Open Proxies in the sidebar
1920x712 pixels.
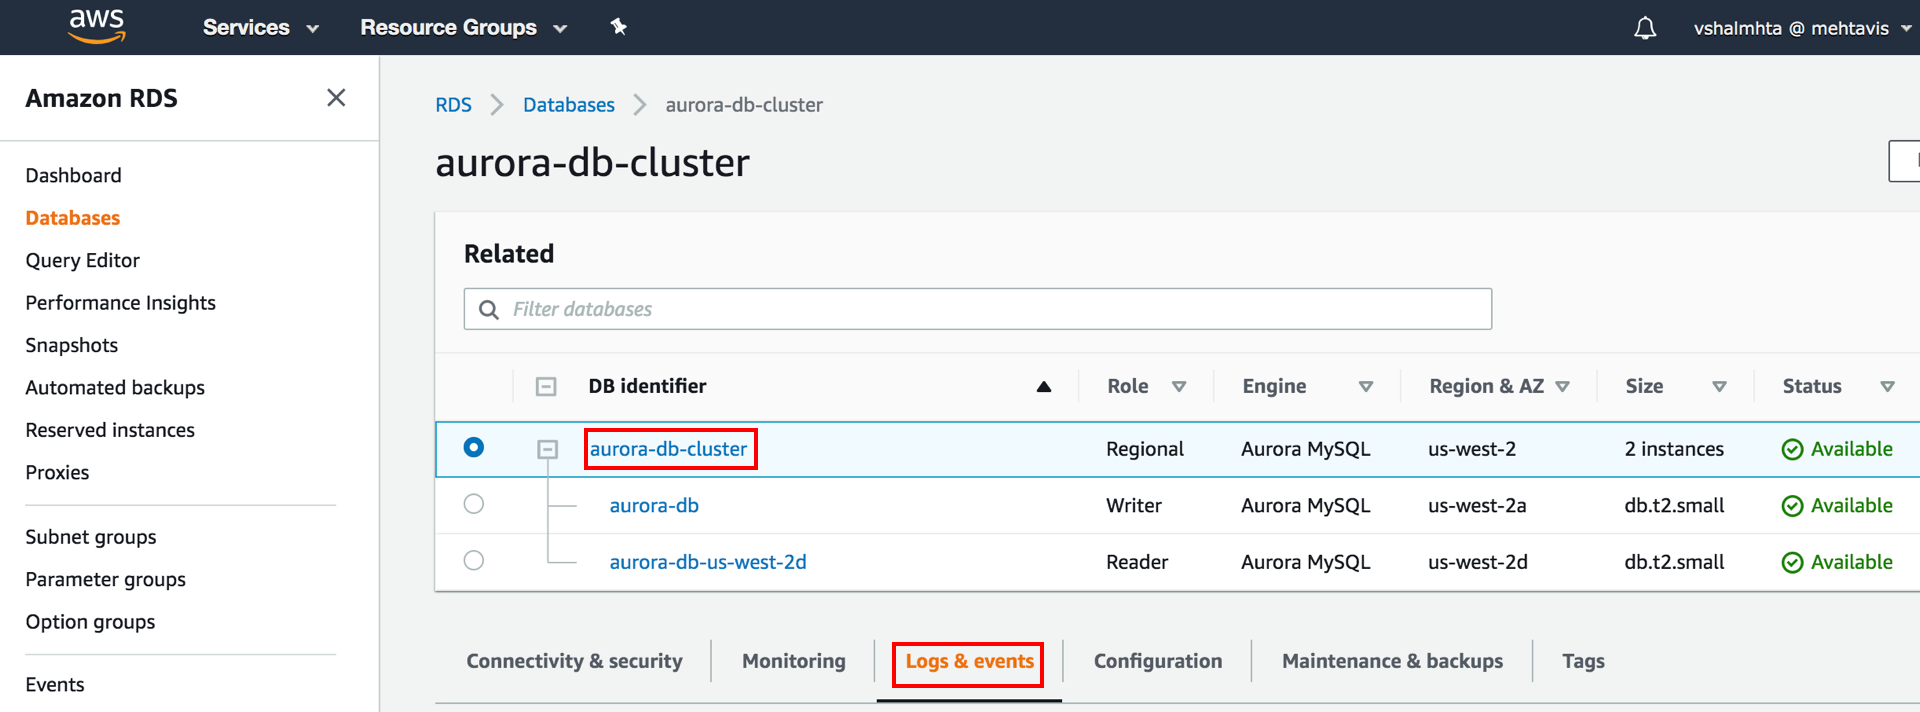pos(57,473)
